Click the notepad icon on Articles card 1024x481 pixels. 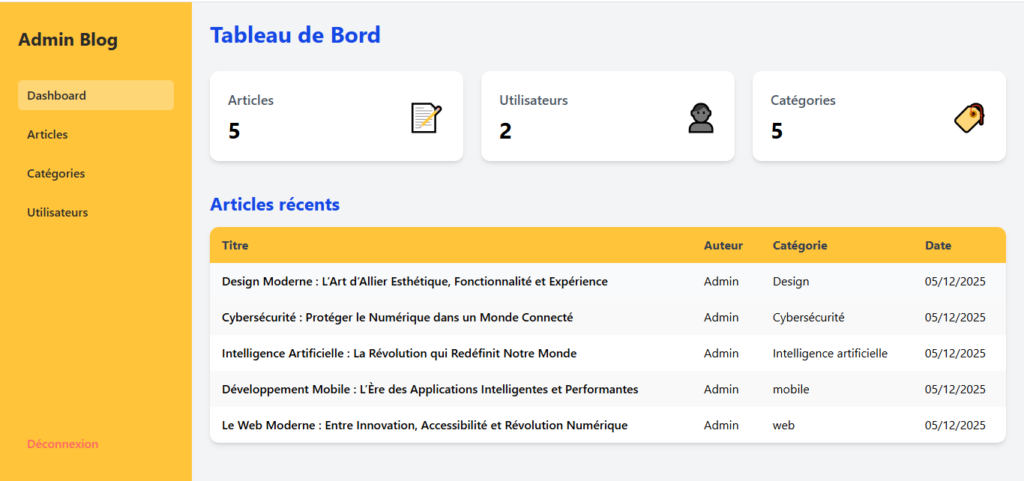[x=426, y=118]
